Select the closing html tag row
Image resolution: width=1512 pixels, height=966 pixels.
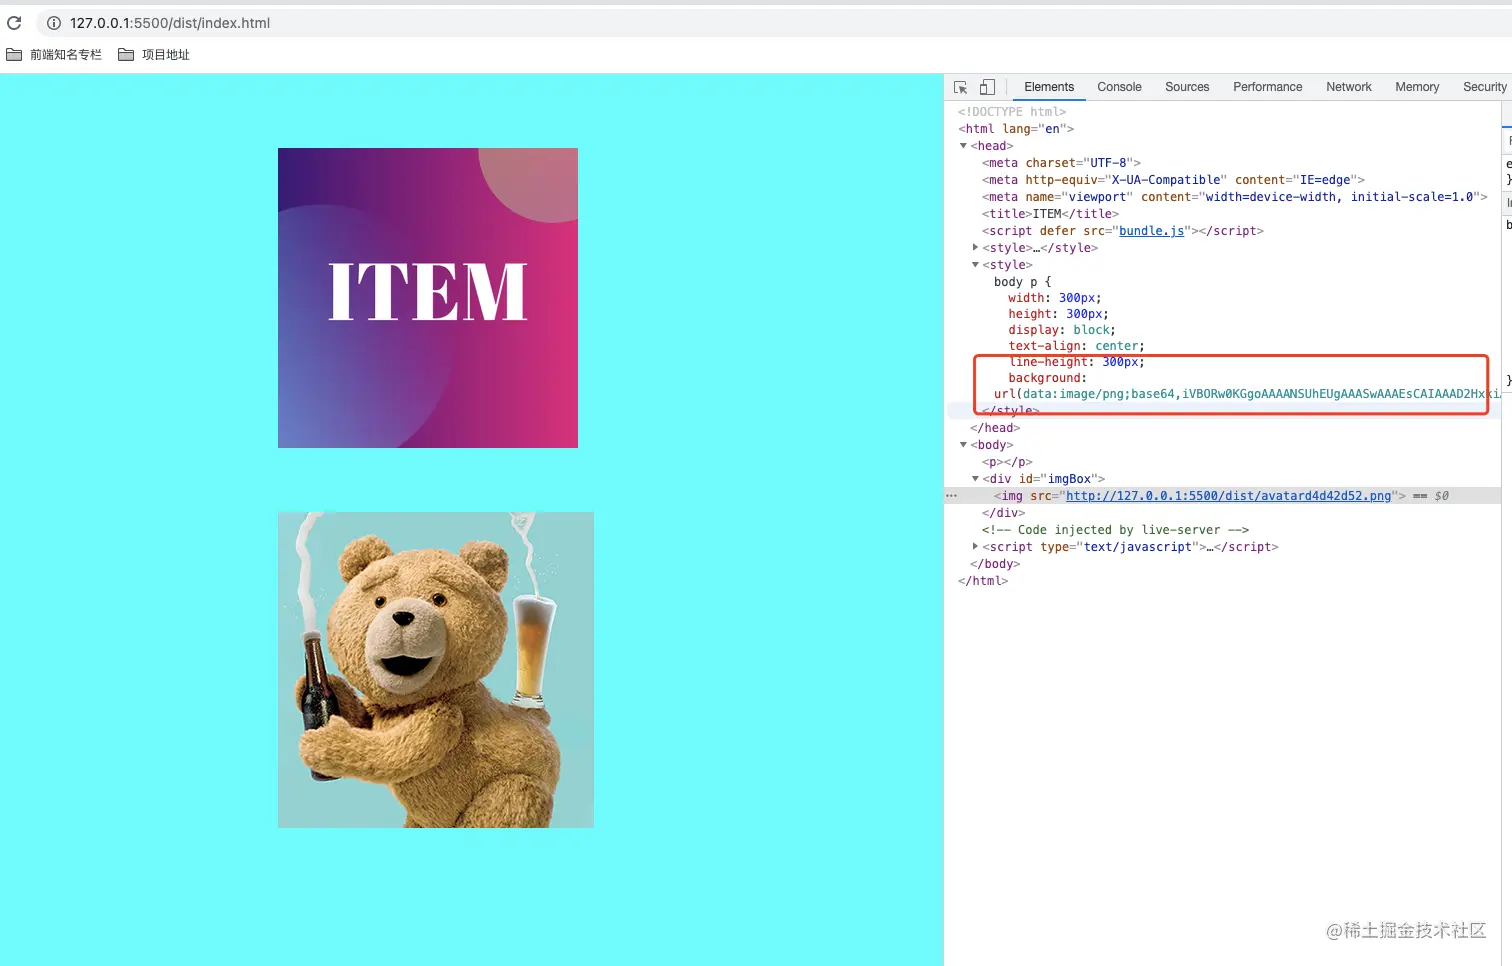(x=983, y=581)
